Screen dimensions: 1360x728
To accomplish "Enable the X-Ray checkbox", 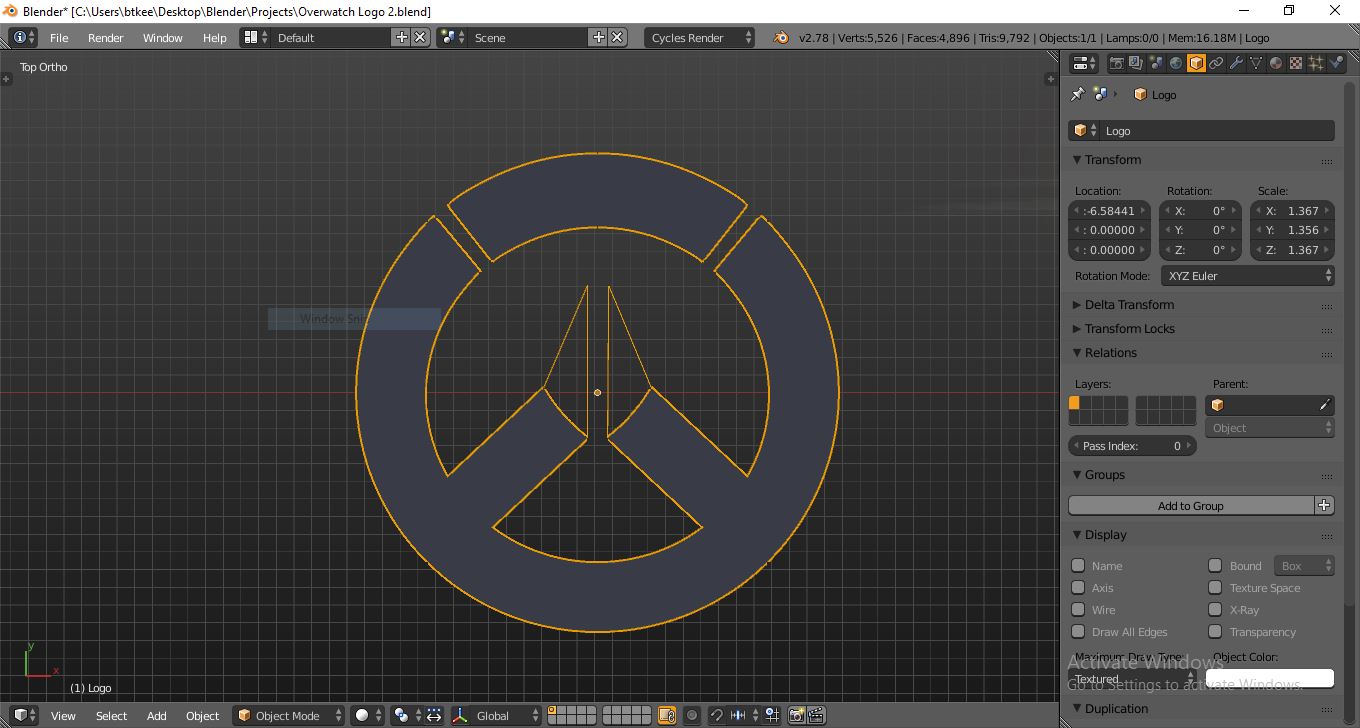I will 1215,609.
